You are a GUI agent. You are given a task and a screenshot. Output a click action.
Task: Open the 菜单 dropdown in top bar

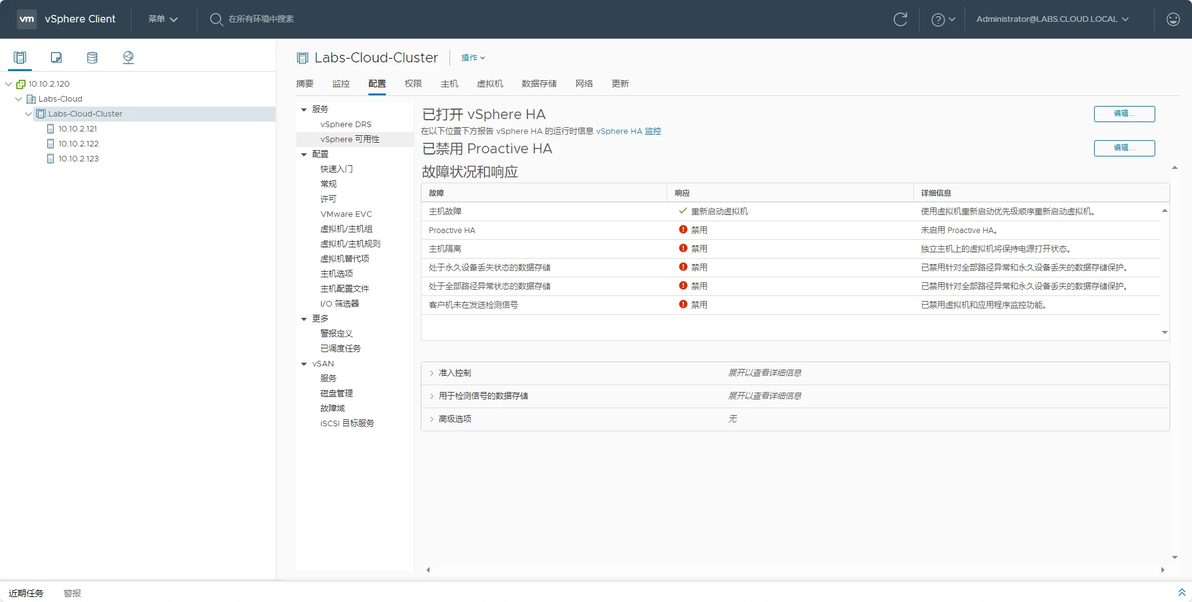point(163,19)
